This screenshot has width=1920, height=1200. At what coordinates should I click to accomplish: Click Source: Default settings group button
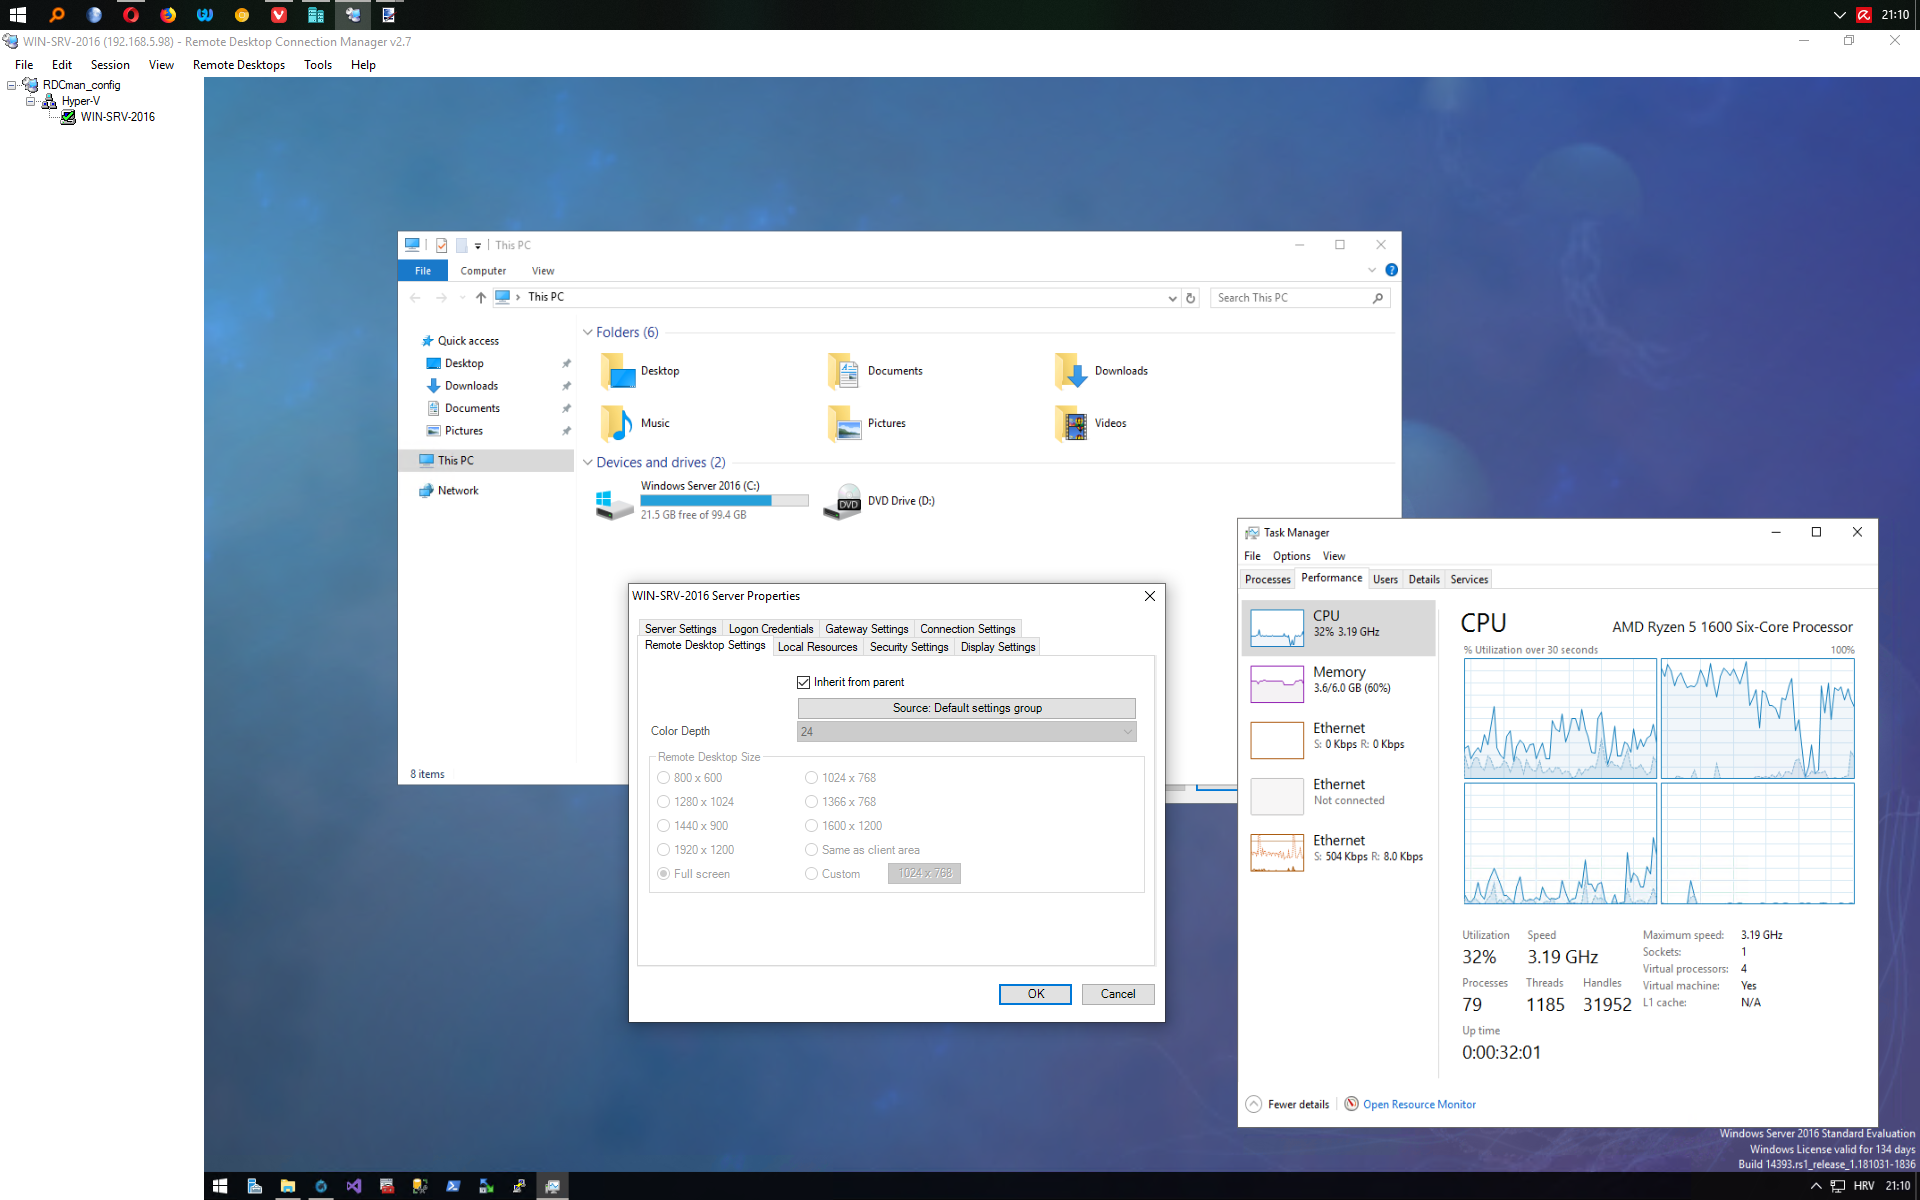coord(966,708)
